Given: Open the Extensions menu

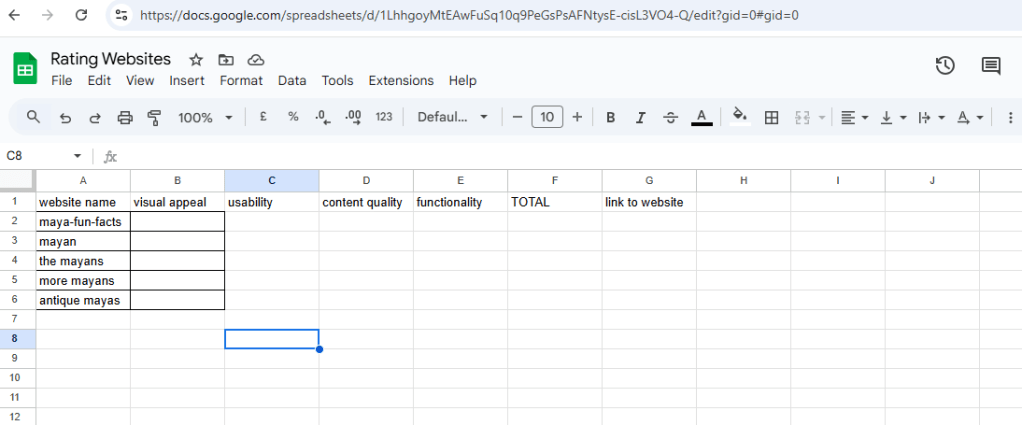Looking at the screenshot, I should tap(401, 81).
